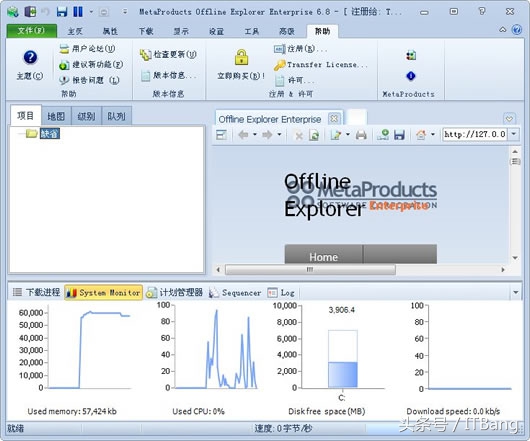
Task: Open 用户论坛(U) user forum
Action: pyautogui.click(x=88, y=49)
